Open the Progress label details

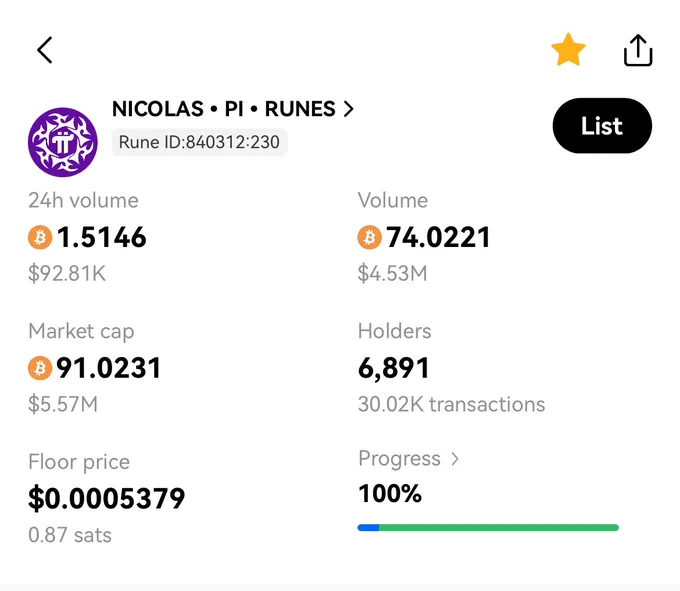[x=399, y=459]
